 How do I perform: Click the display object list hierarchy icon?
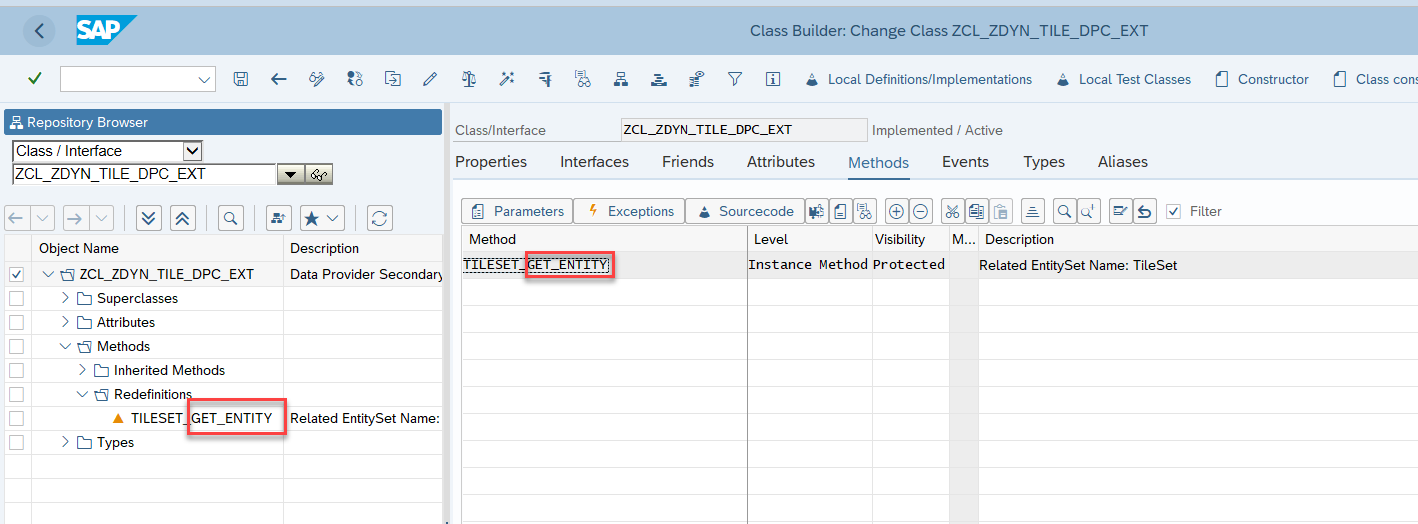279,218
